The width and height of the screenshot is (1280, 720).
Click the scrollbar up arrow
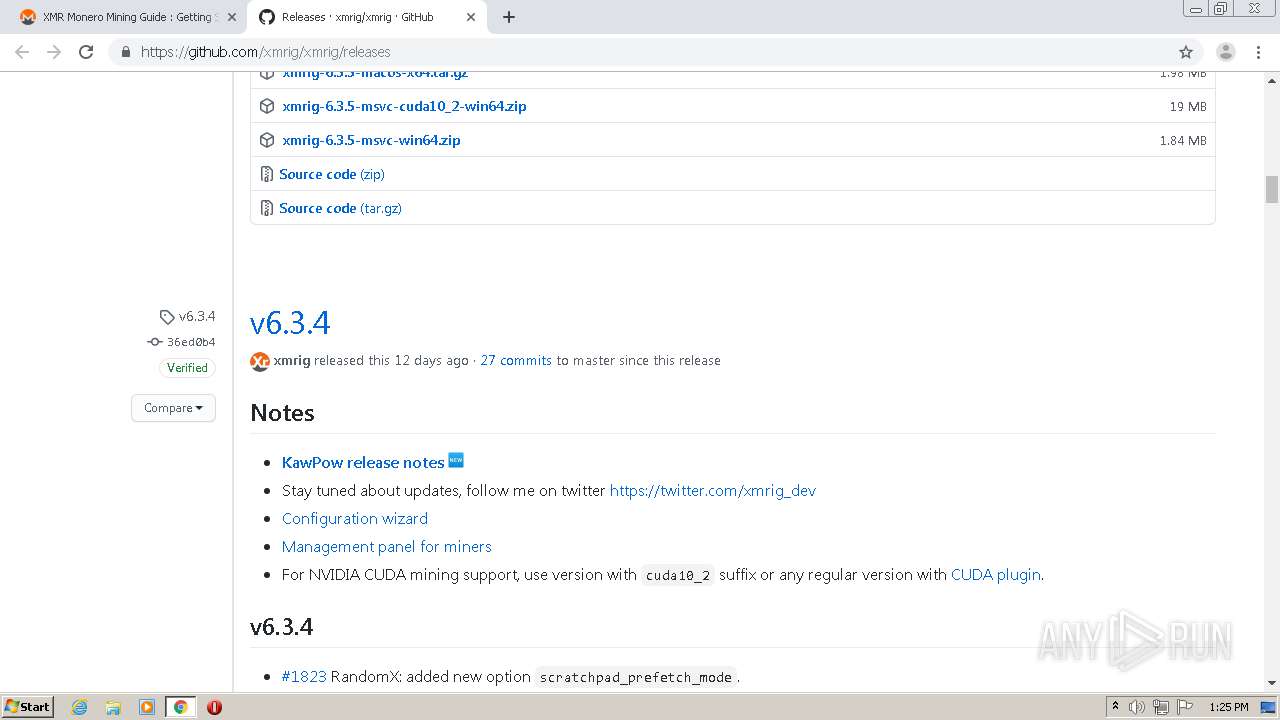(1272, 79)
